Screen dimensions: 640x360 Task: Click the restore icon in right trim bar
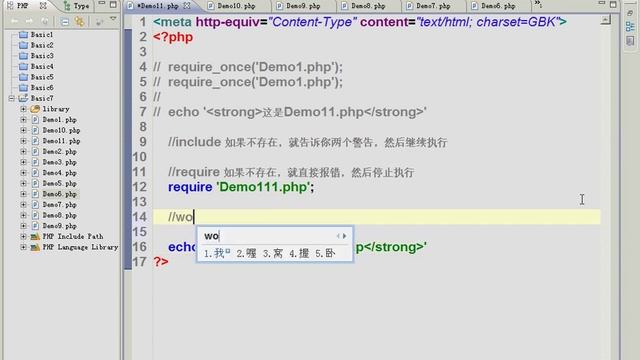[630, 13]
